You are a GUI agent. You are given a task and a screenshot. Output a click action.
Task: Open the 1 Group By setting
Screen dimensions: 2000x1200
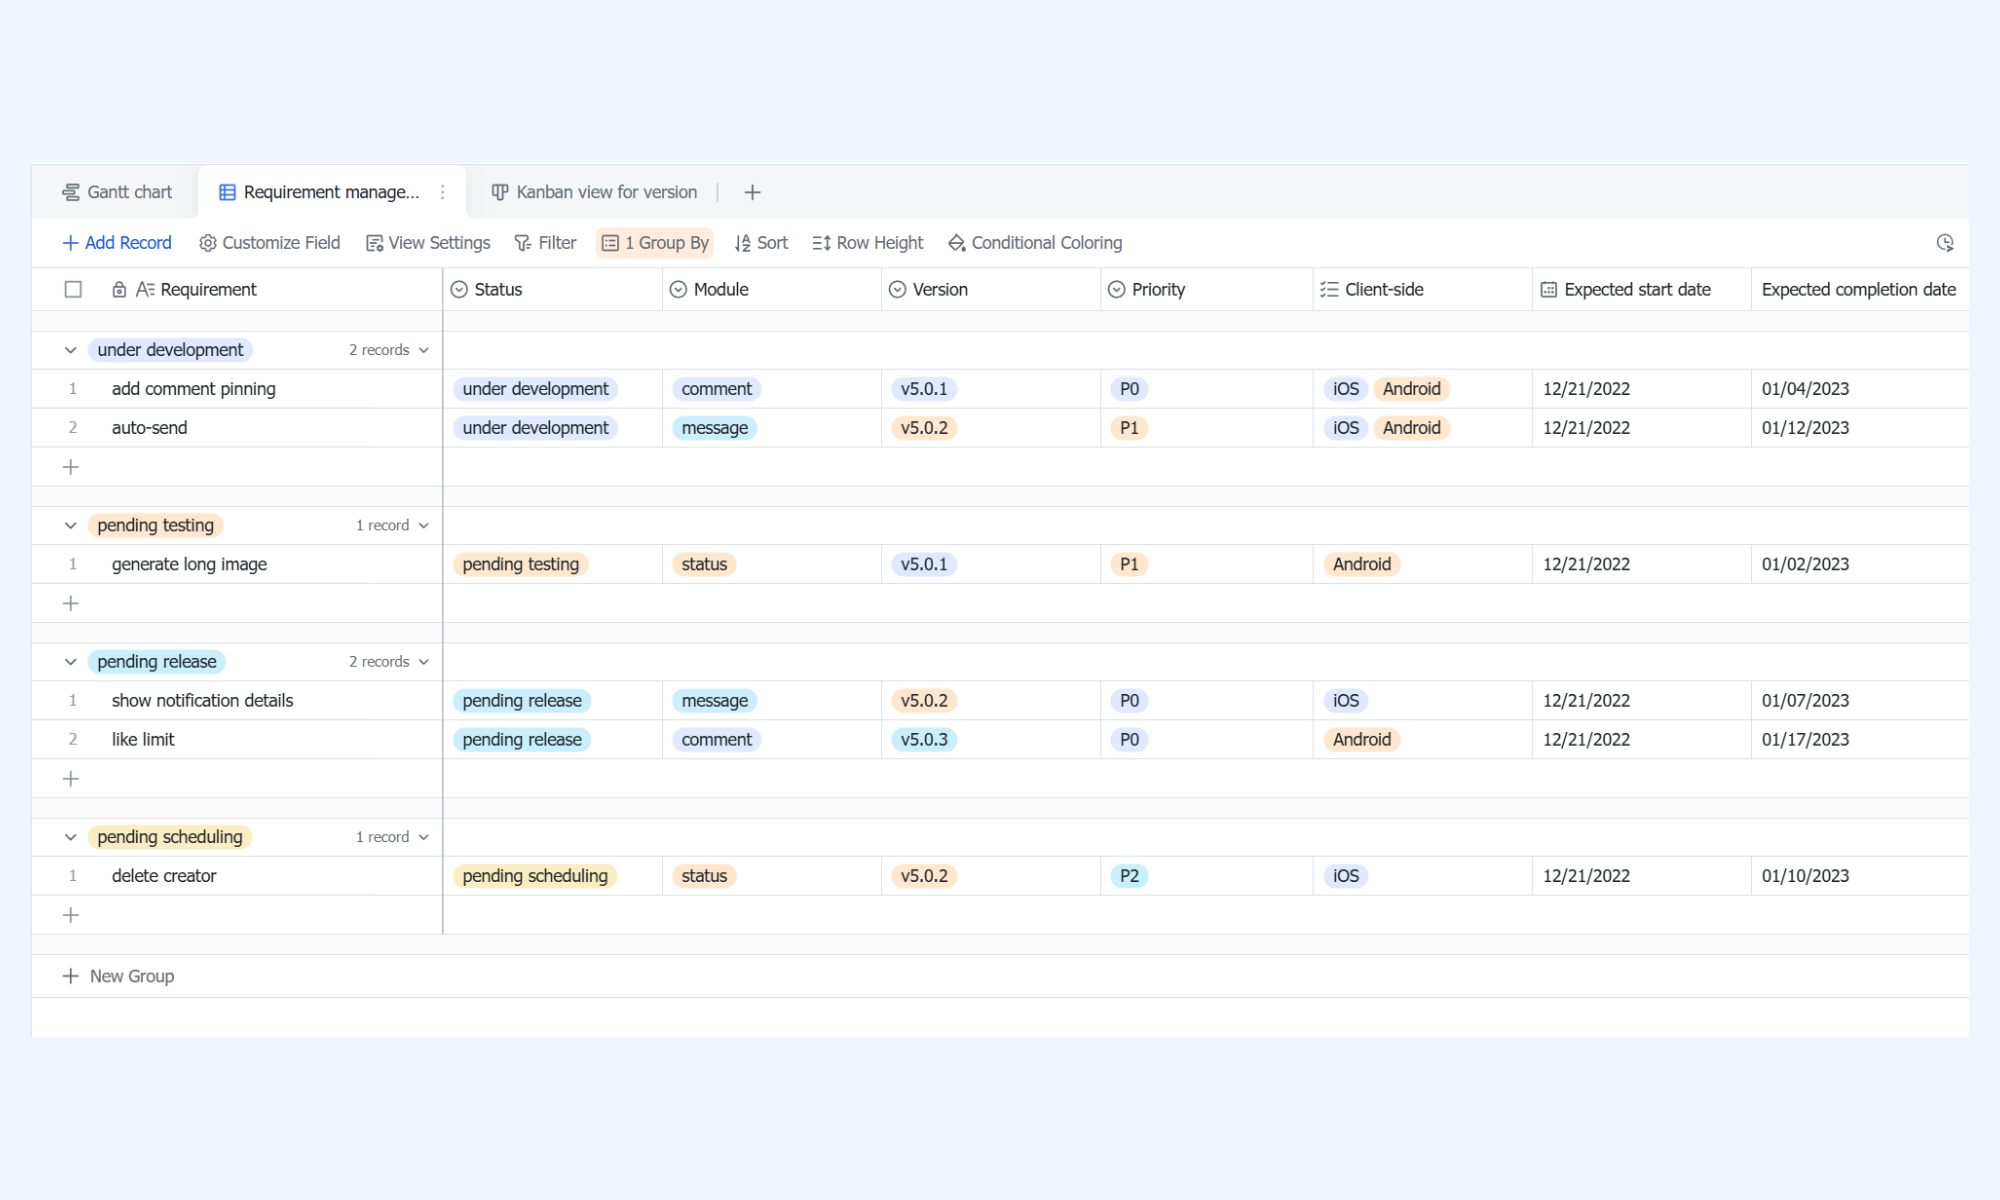pos(655,243)
